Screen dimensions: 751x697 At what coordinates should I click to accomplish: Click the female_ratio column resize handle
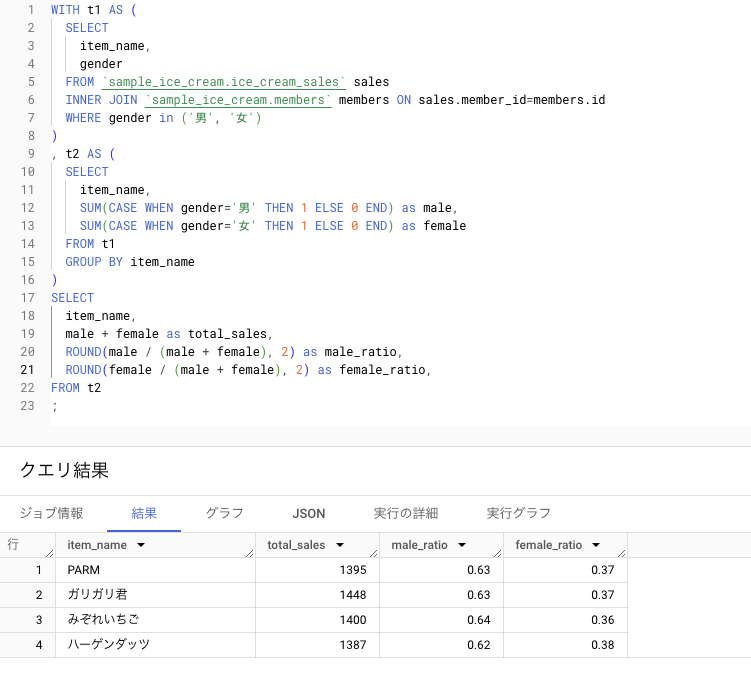pyautogui.click(x=622, y=553)
